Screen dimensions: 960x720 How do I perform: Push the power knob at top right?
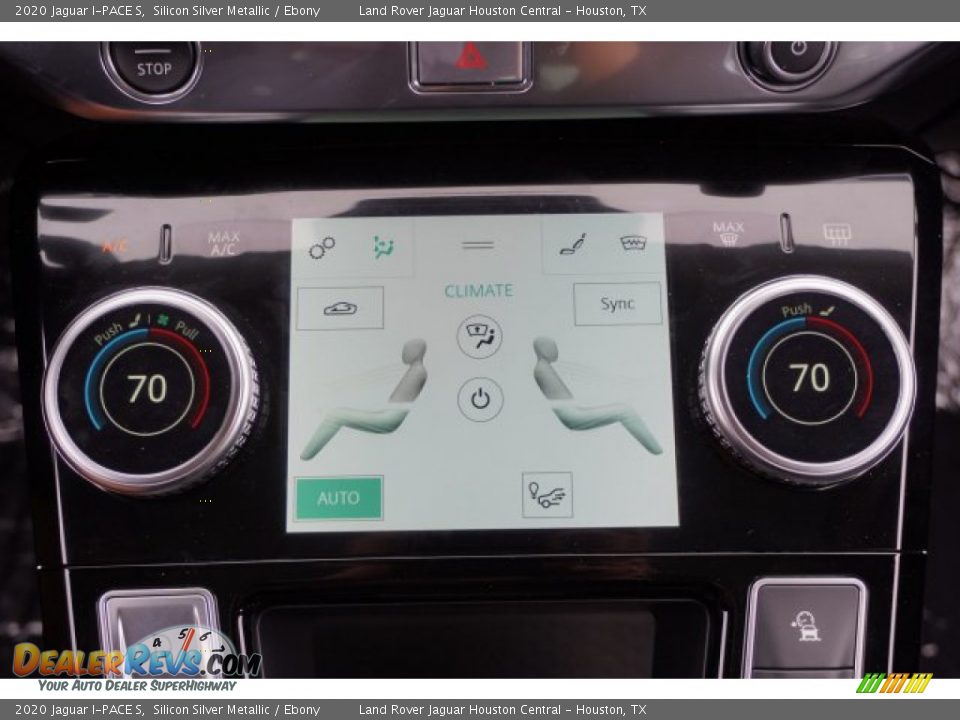(787, 61)
